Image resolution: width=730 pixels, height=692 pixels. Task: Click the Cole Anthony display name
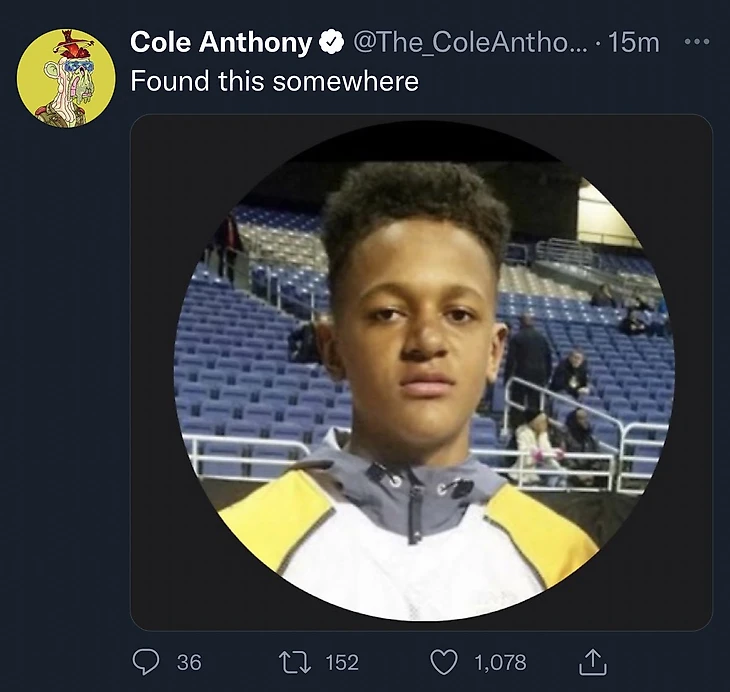point(221,43)
